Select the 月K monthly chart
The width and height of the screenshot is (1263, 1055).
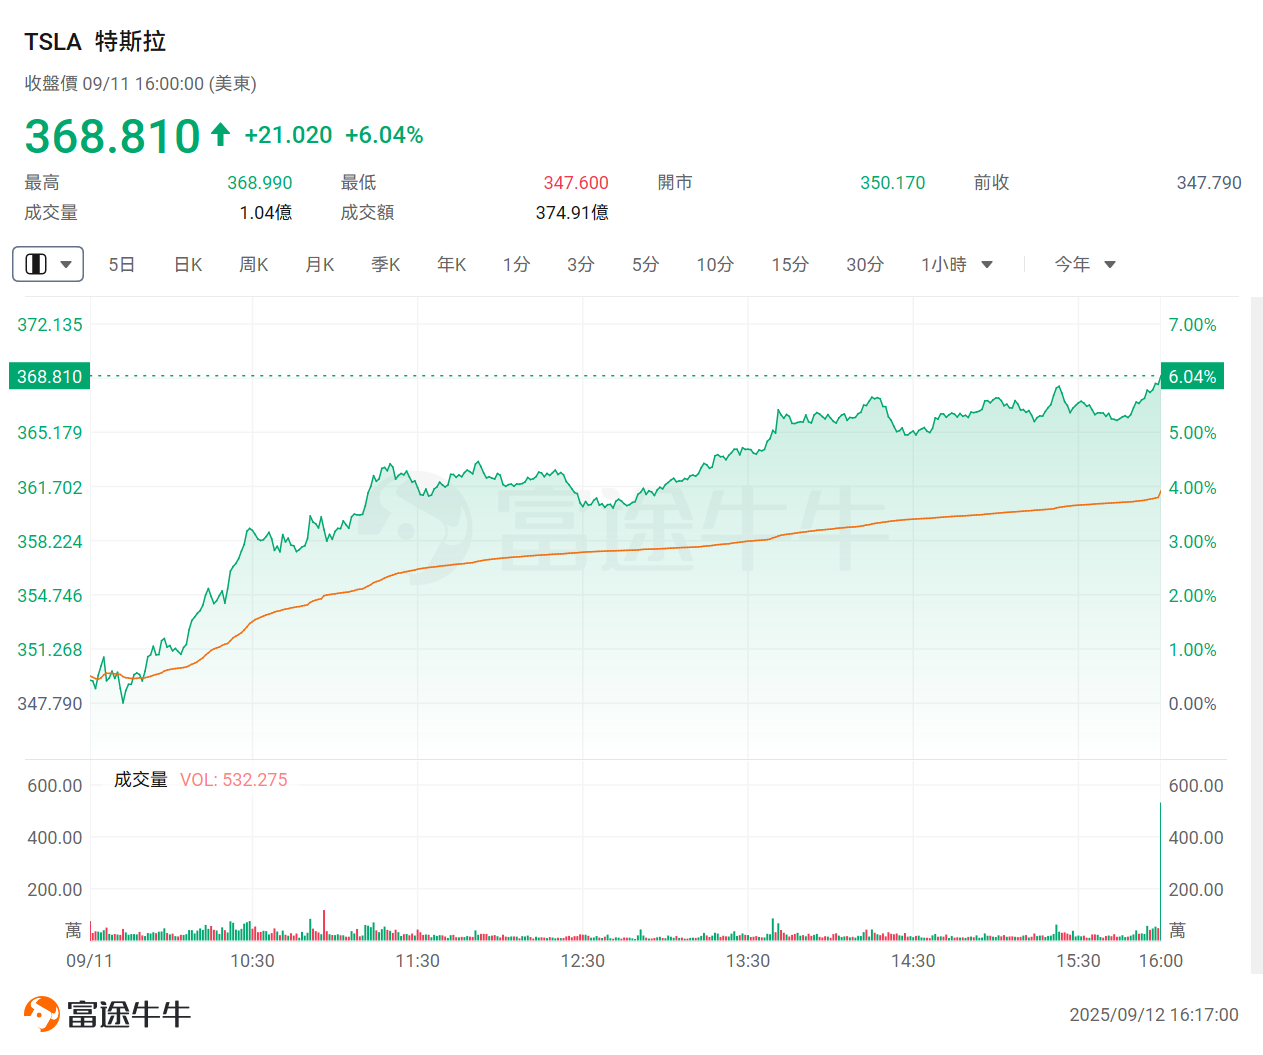(x=319, y=264)
